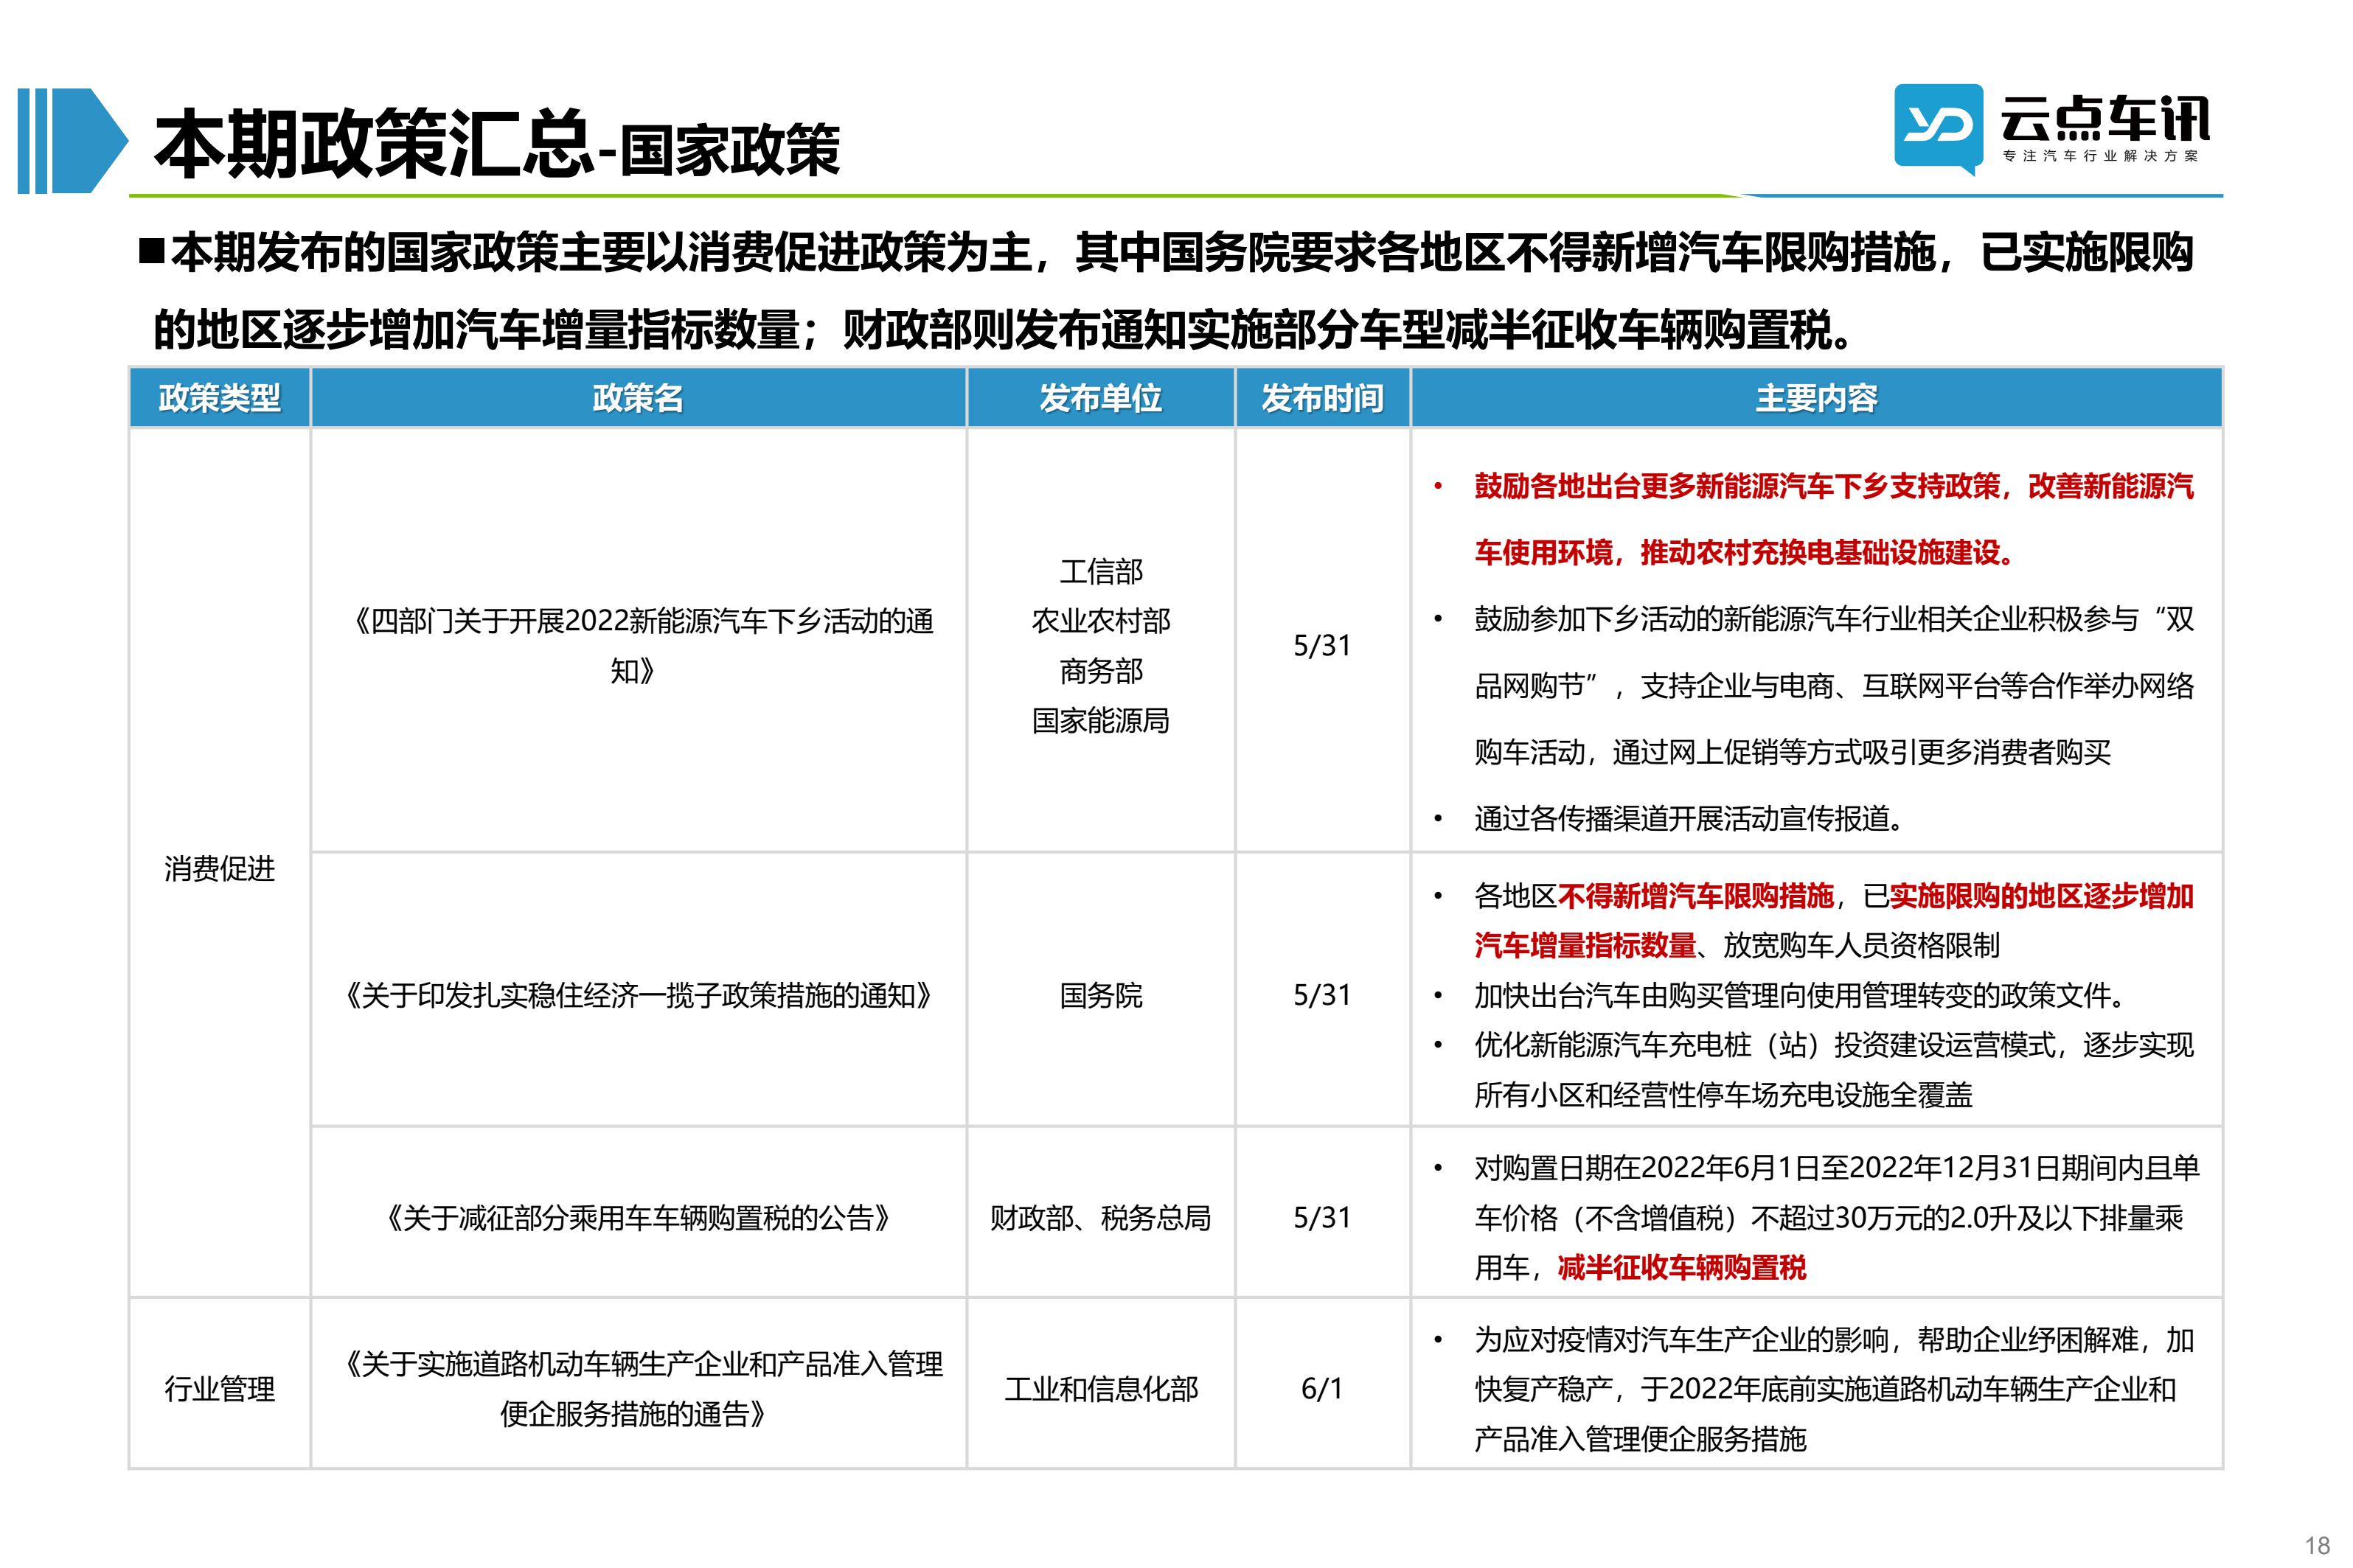Select the 消费促进 policy type cell
Screen dimensions: 2353x1568
219,868
